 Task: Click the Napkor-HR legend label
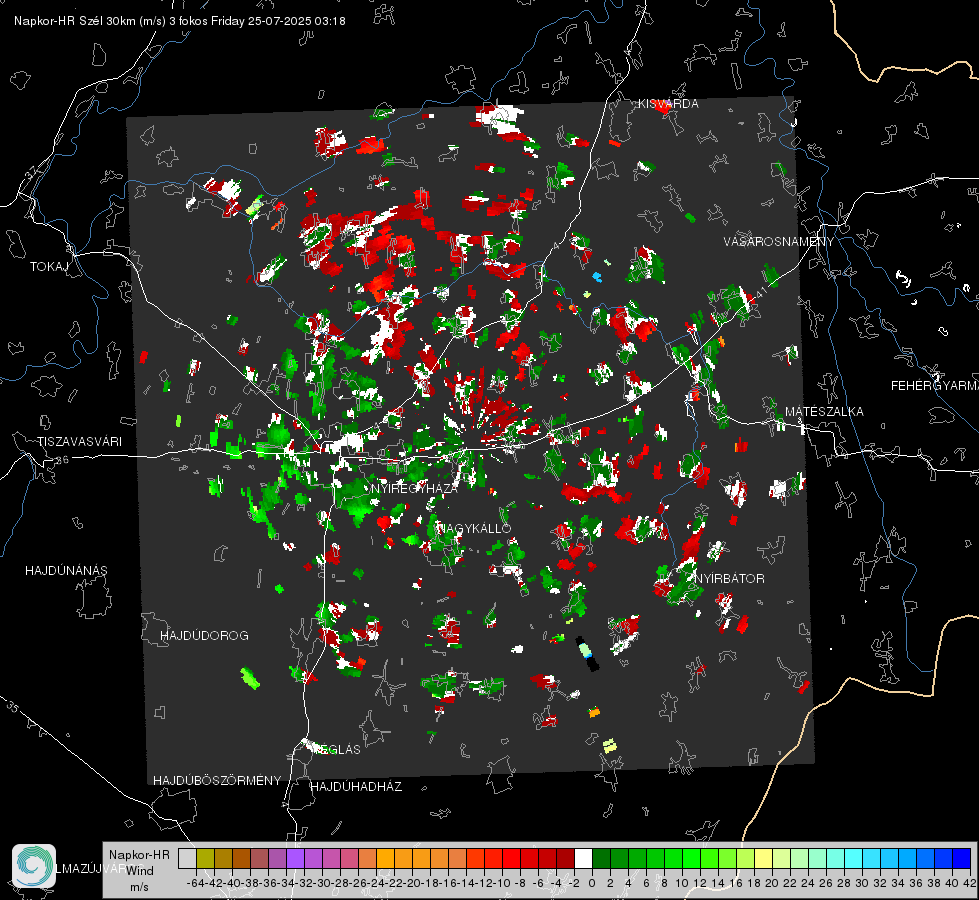point(139,855)
